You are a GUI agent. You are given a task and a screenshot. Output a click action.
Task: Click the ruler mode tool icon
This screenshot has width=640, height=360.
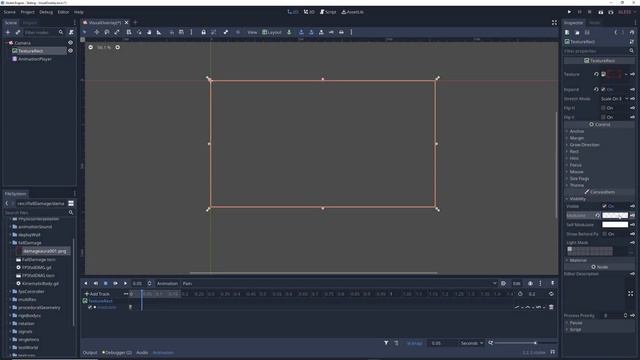point(159,32)
